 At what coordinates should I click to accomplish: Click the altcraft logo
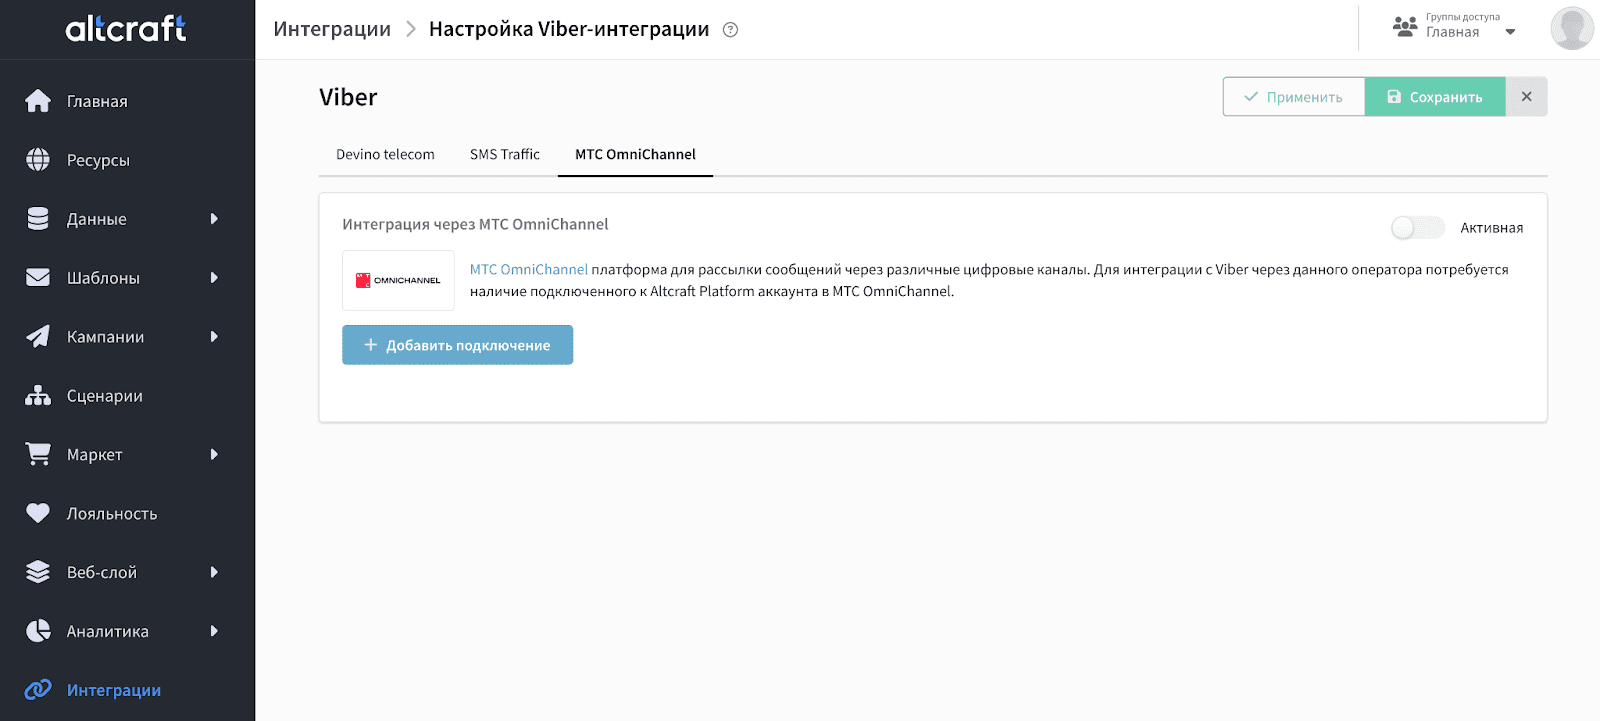click(x=126, y=28)
